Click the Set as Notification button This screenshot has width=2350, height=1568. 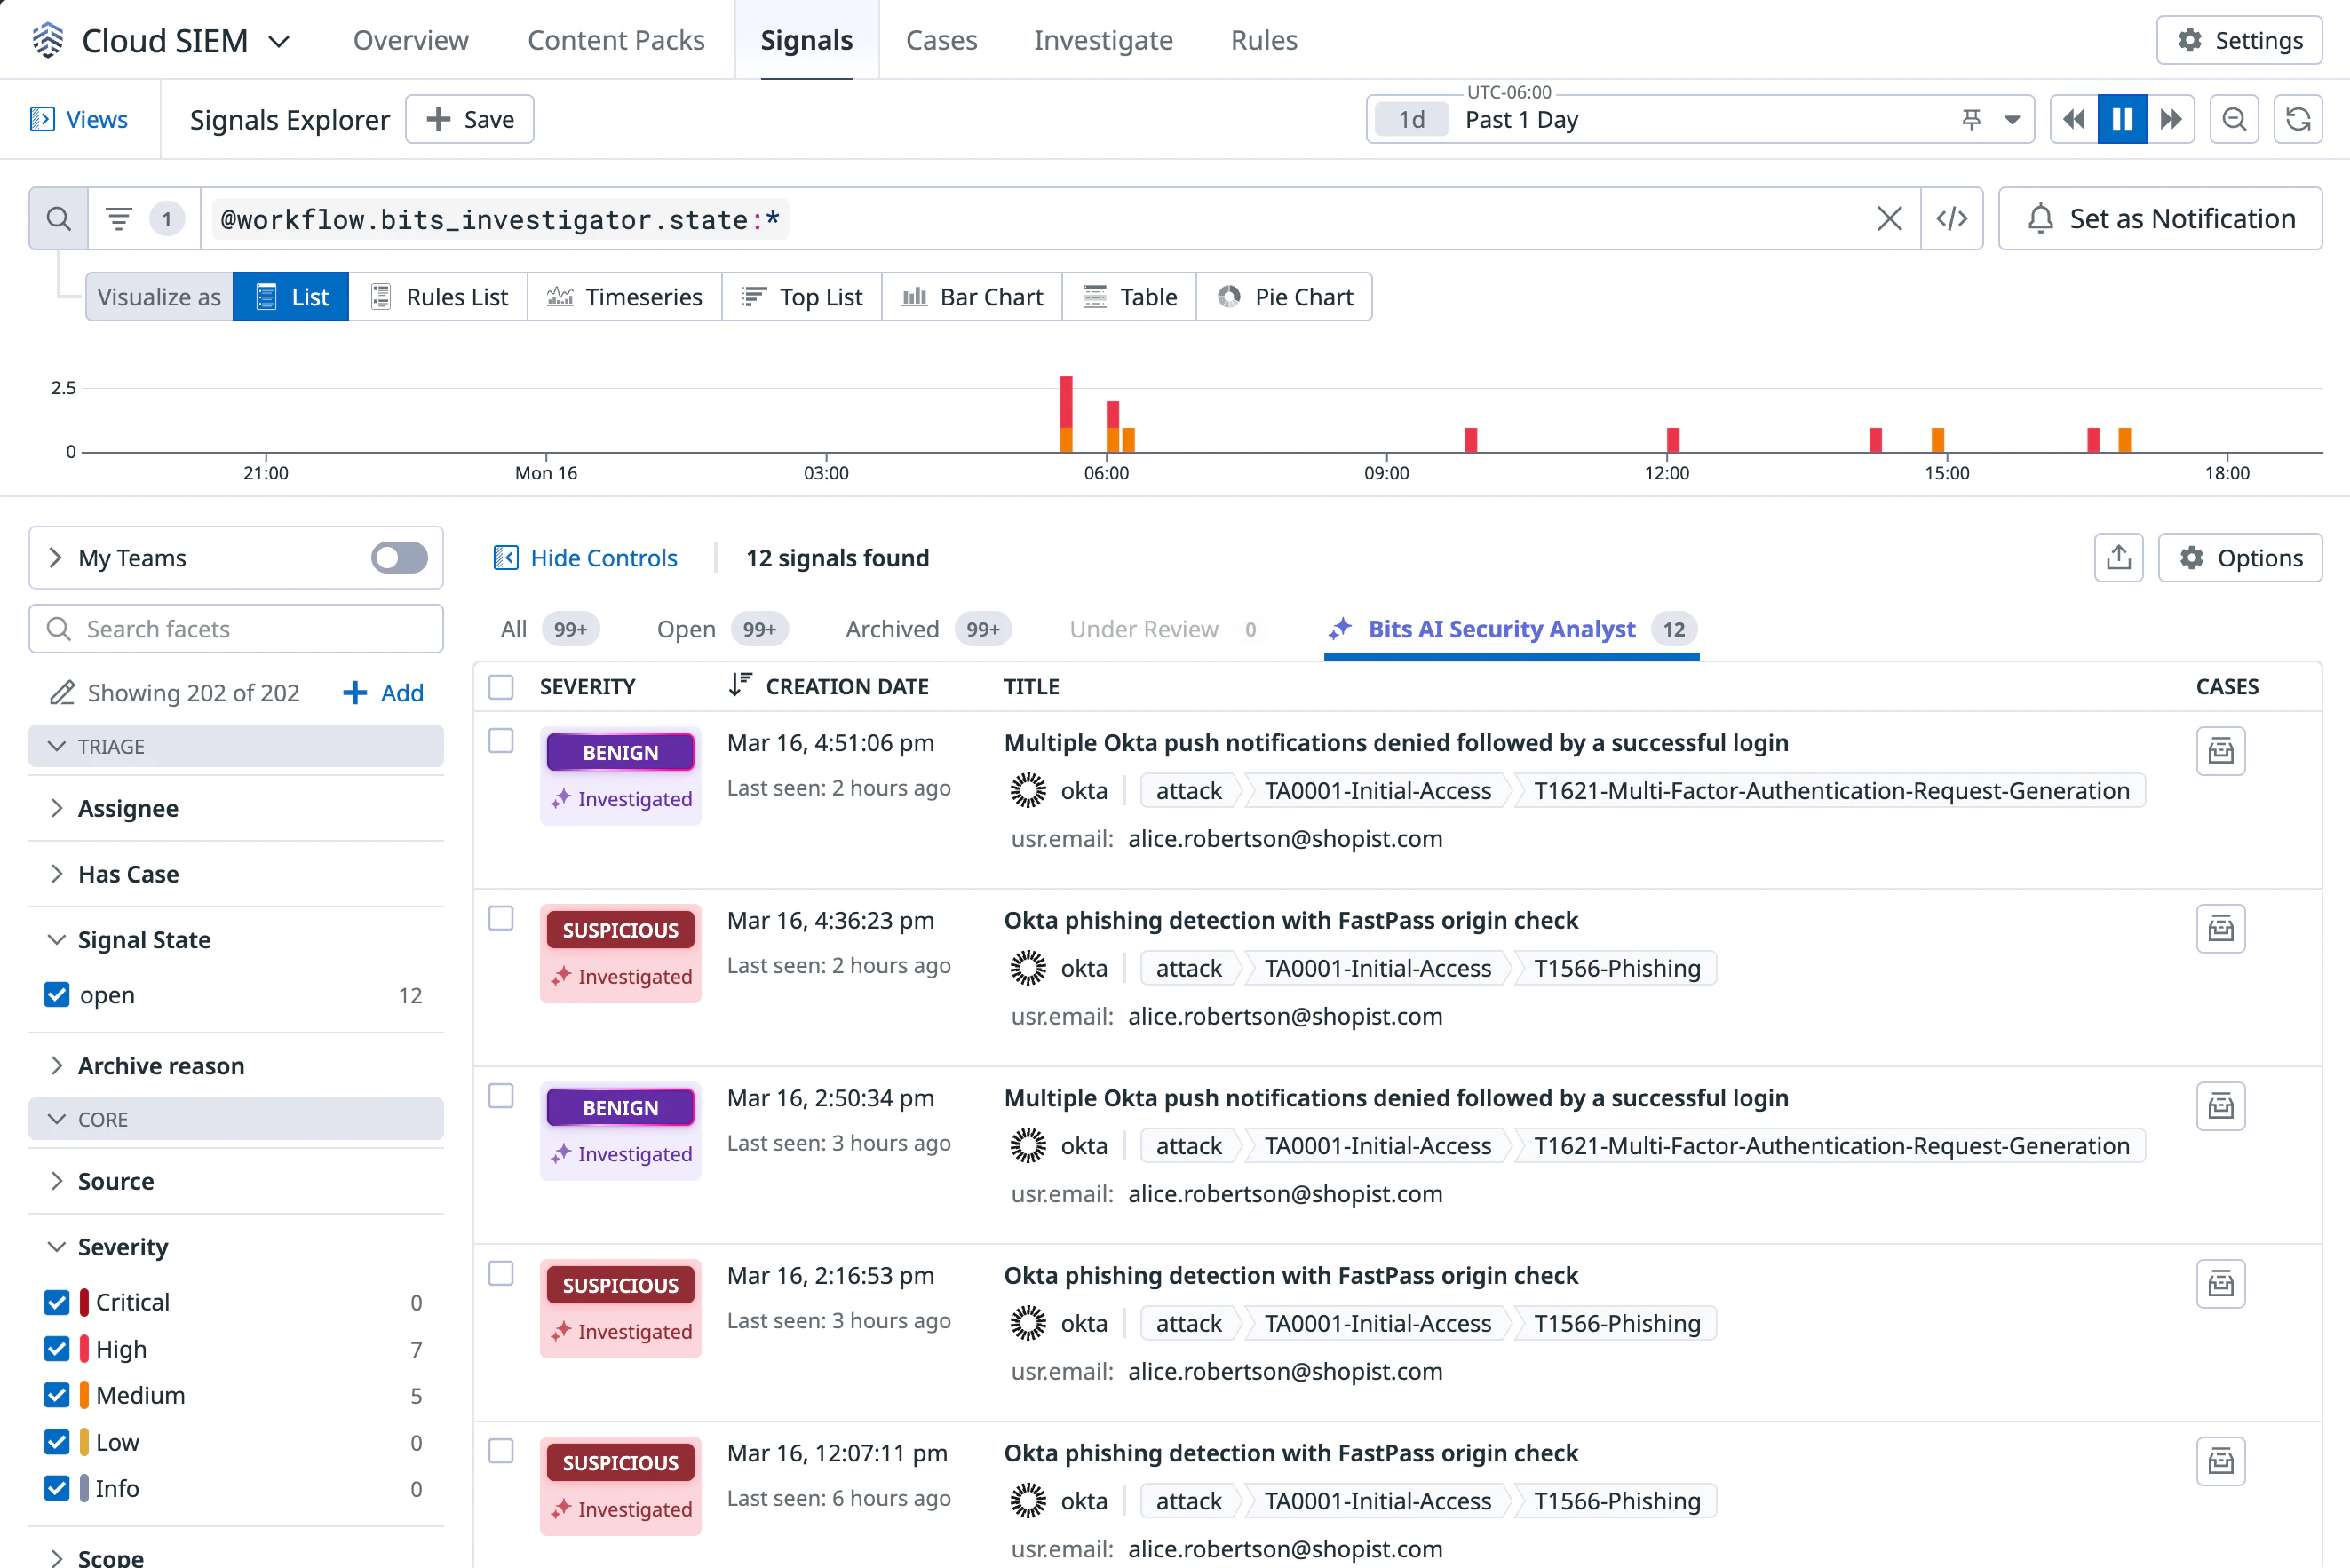point(2160,219)
